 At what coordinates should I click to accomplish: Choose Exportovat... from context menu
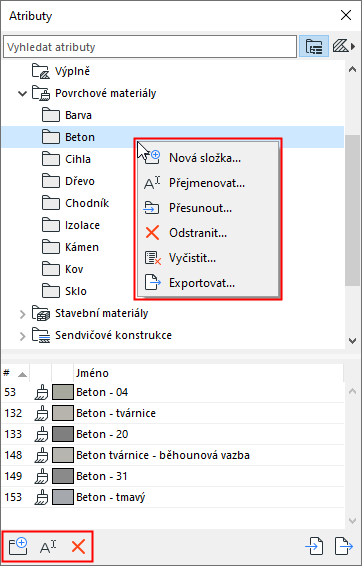click(208, 283)
